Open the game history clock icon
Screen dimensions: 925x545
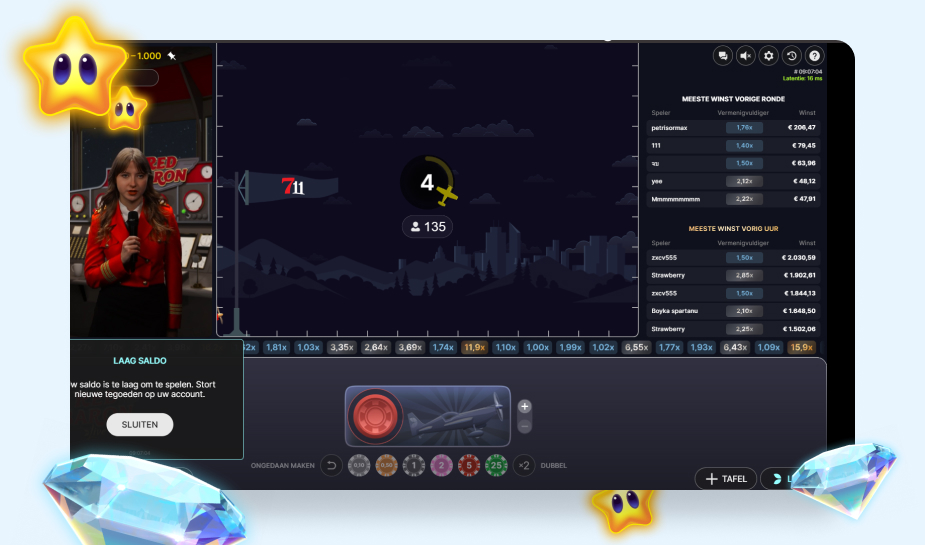click(792, 56)
